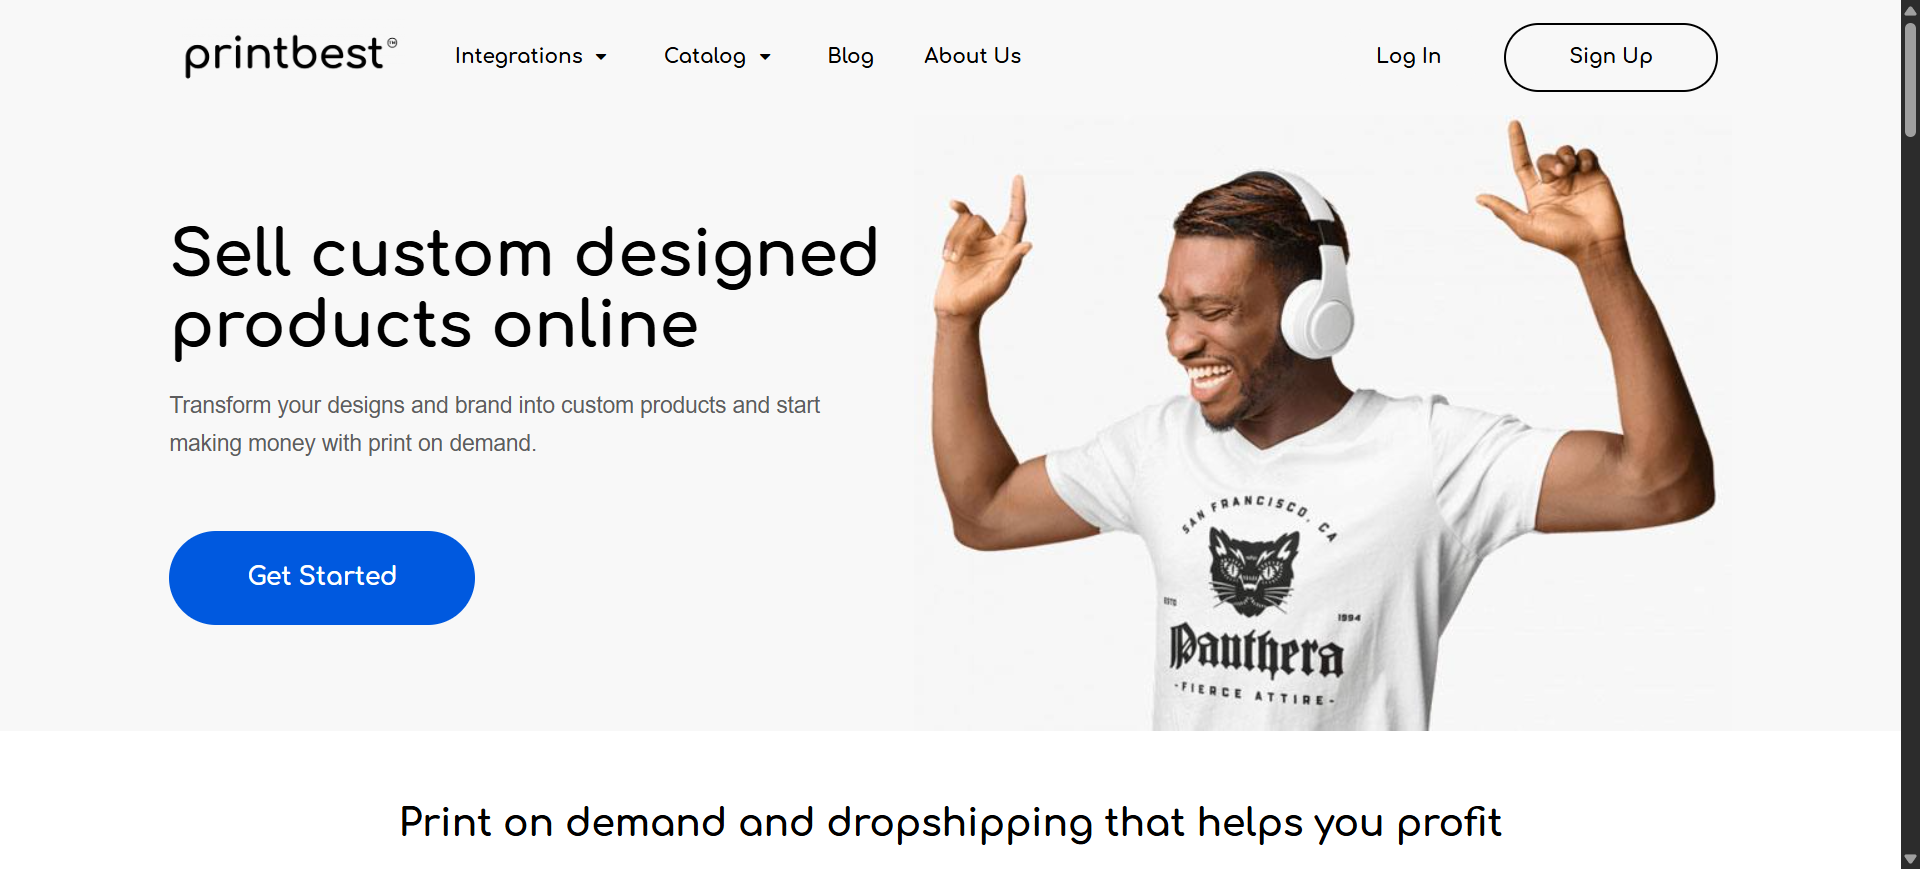Open the Catalog menu
This screenshot has height=869, width=1920.
705,56
